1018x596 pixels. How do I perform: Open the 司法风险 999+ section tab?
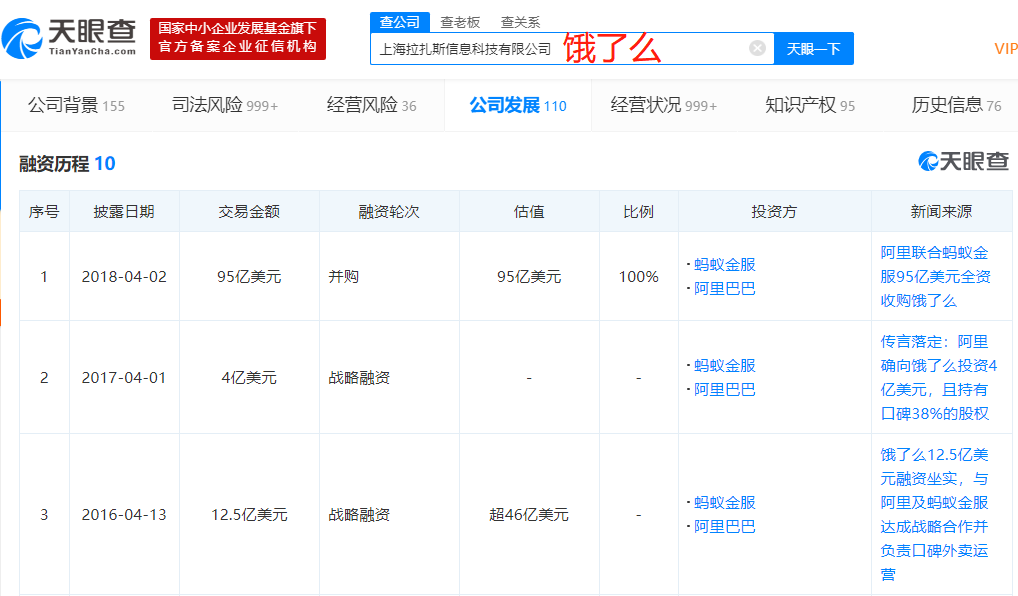point(225,105)
